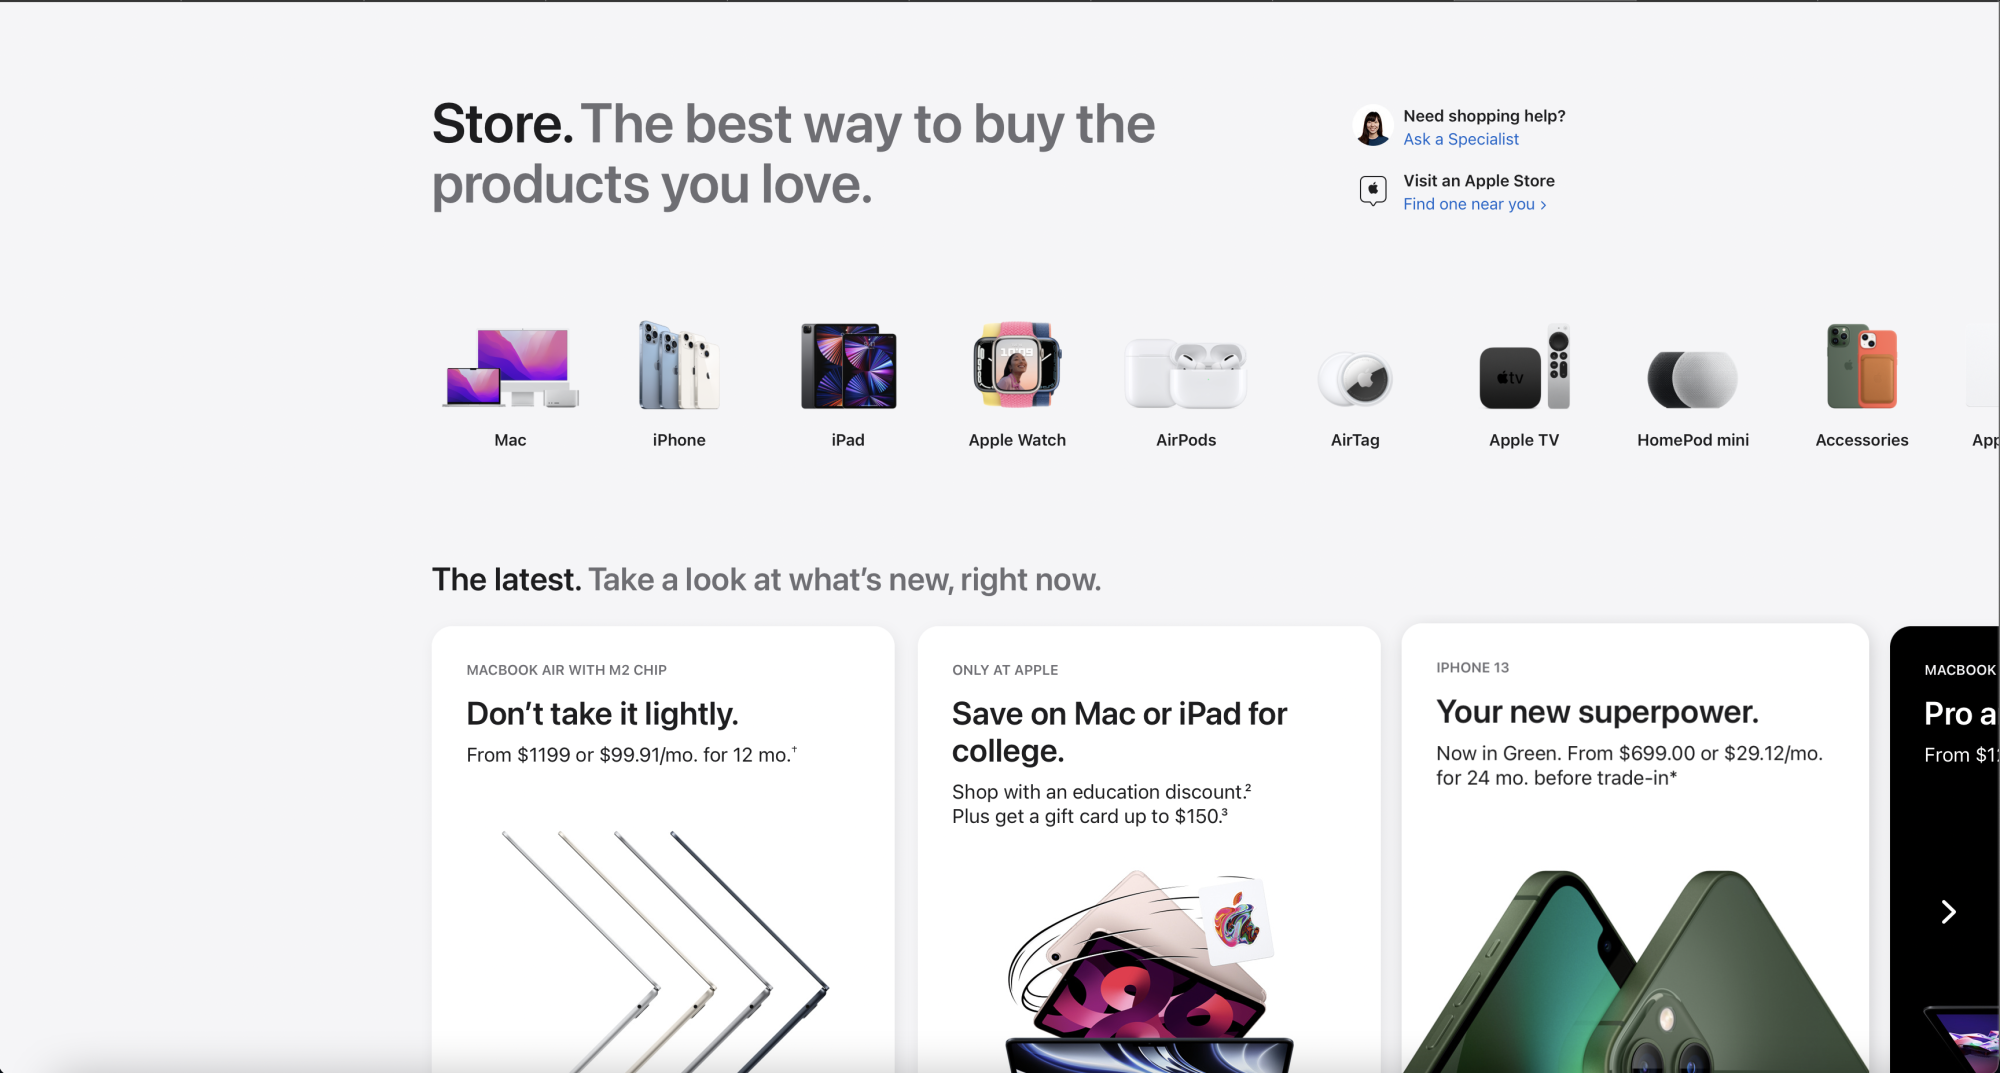Open the Accessories category icon
Screen dimensions: 2000x1073
1862,366
